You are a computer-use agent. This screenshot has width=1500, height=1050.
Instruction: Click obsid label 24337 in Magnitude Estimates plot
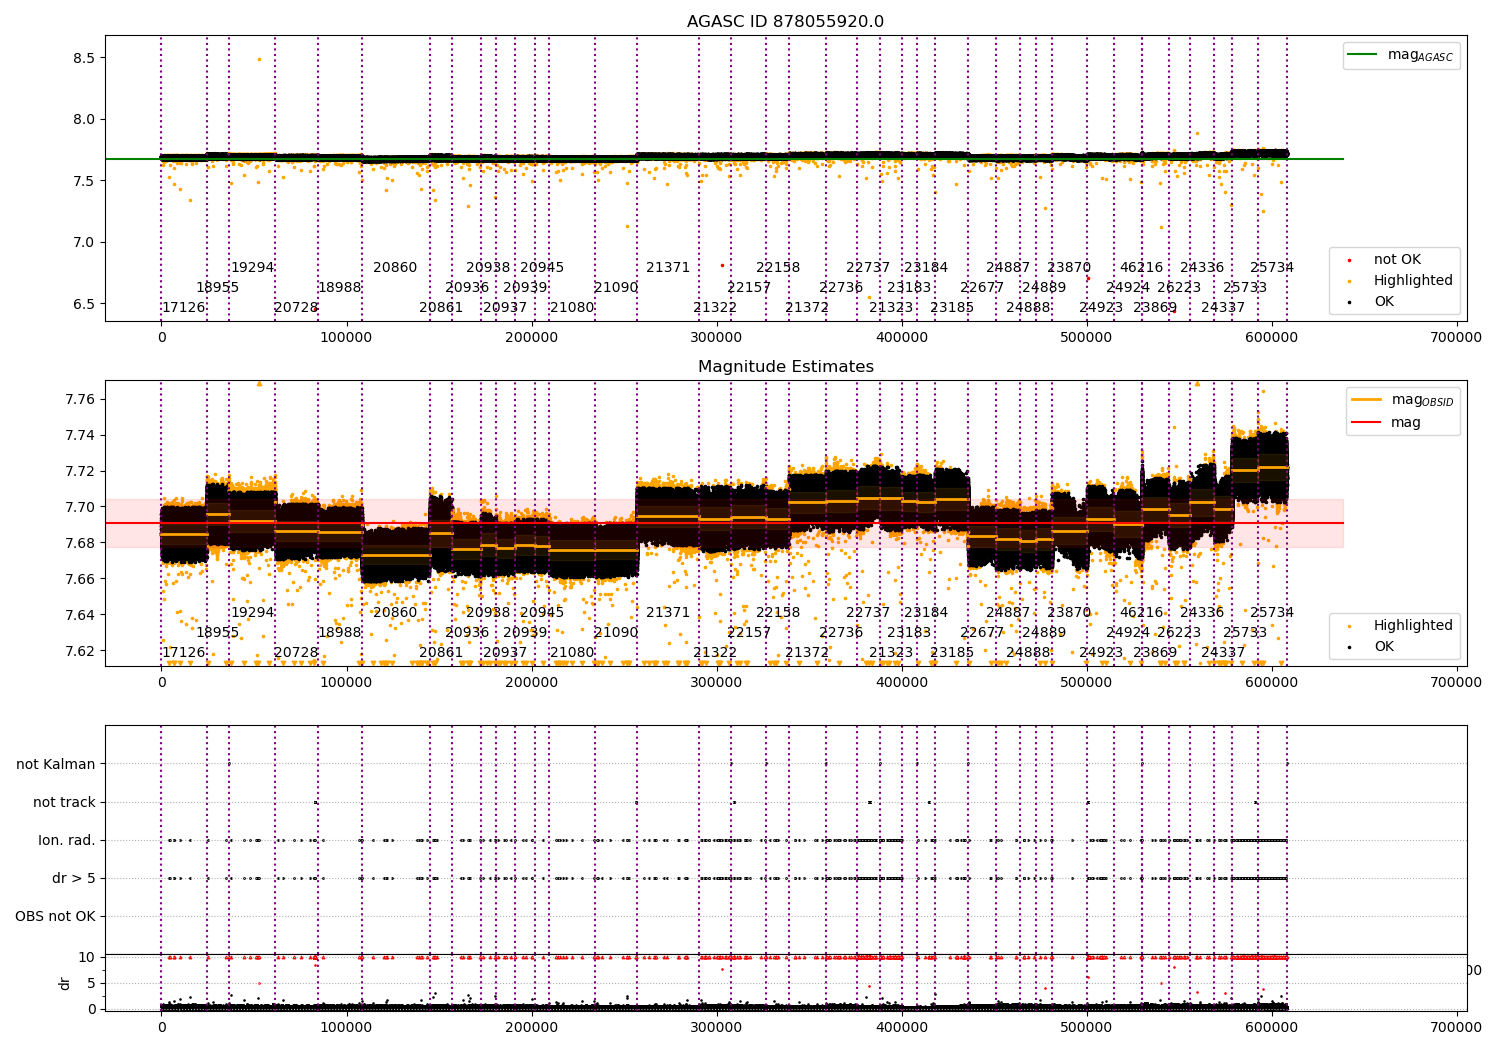coord(1223,652)
